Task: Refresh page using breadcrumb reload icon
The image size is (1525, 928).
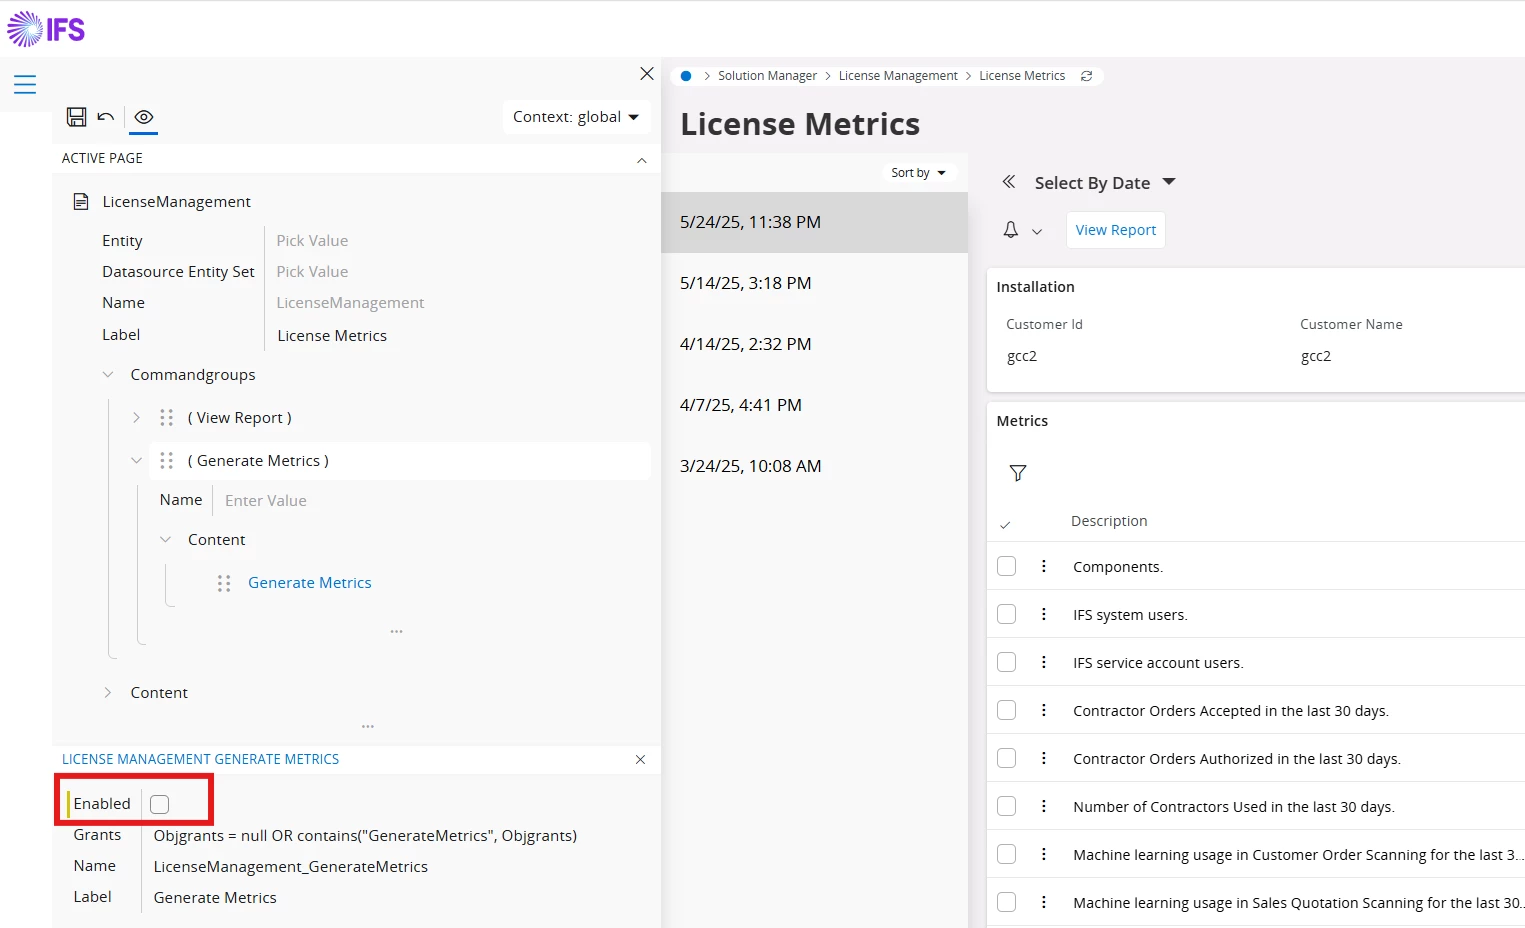Action: pos(1087,76)
